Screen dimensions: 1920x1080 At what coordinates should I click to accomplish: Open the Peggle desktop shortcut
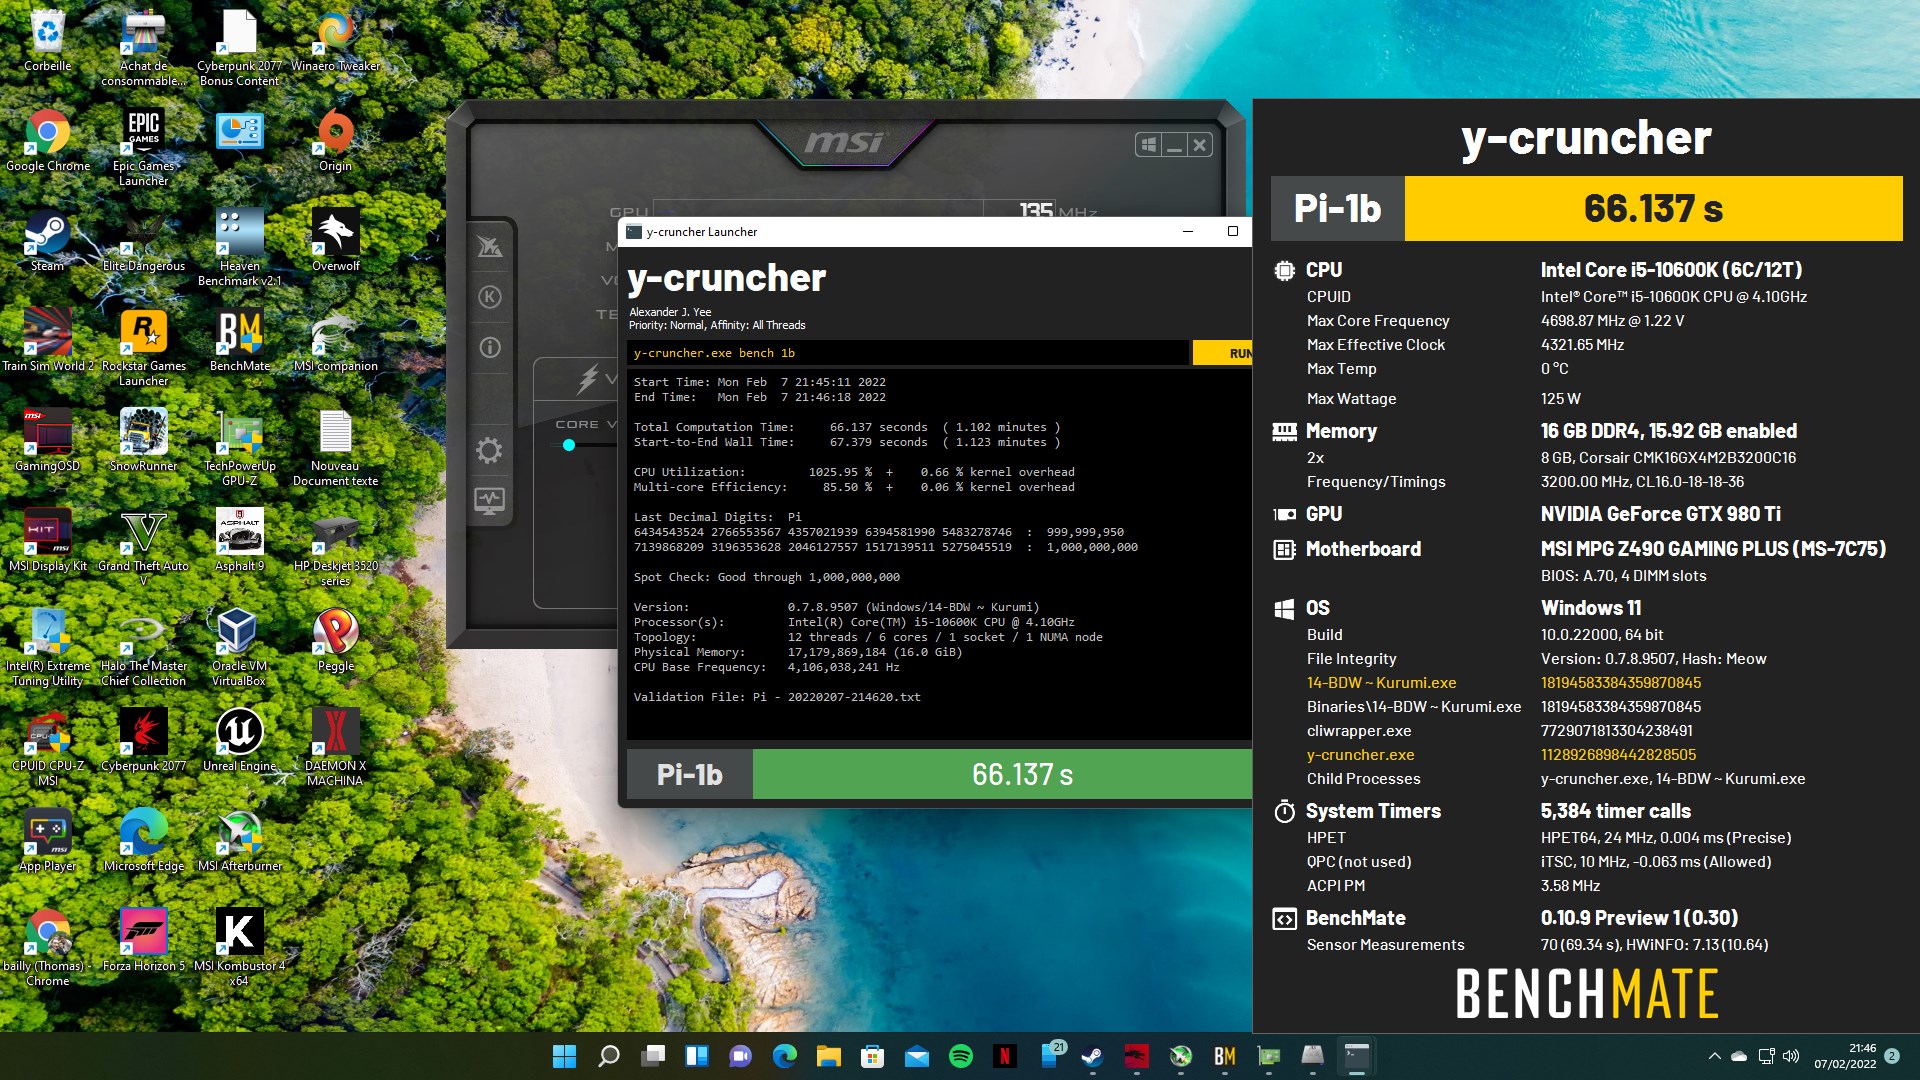[335, 641]
